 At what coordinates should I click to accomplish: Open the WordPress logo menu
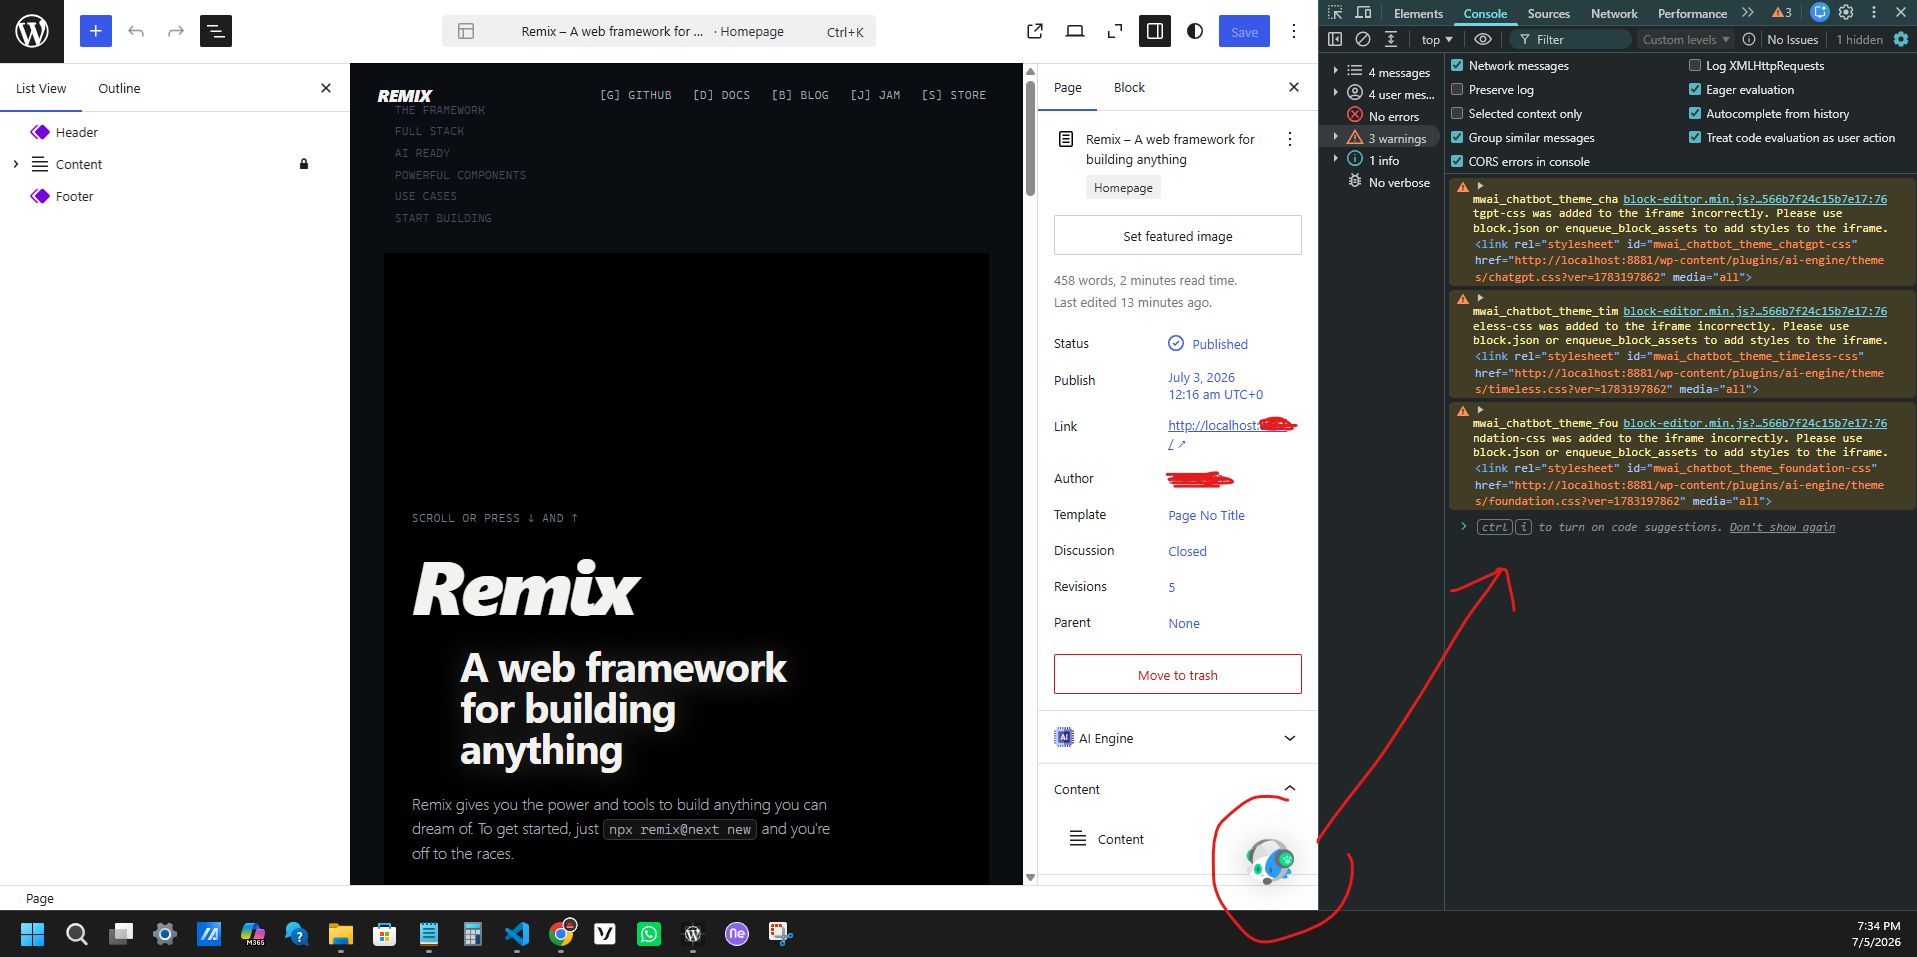click(32, 31)
